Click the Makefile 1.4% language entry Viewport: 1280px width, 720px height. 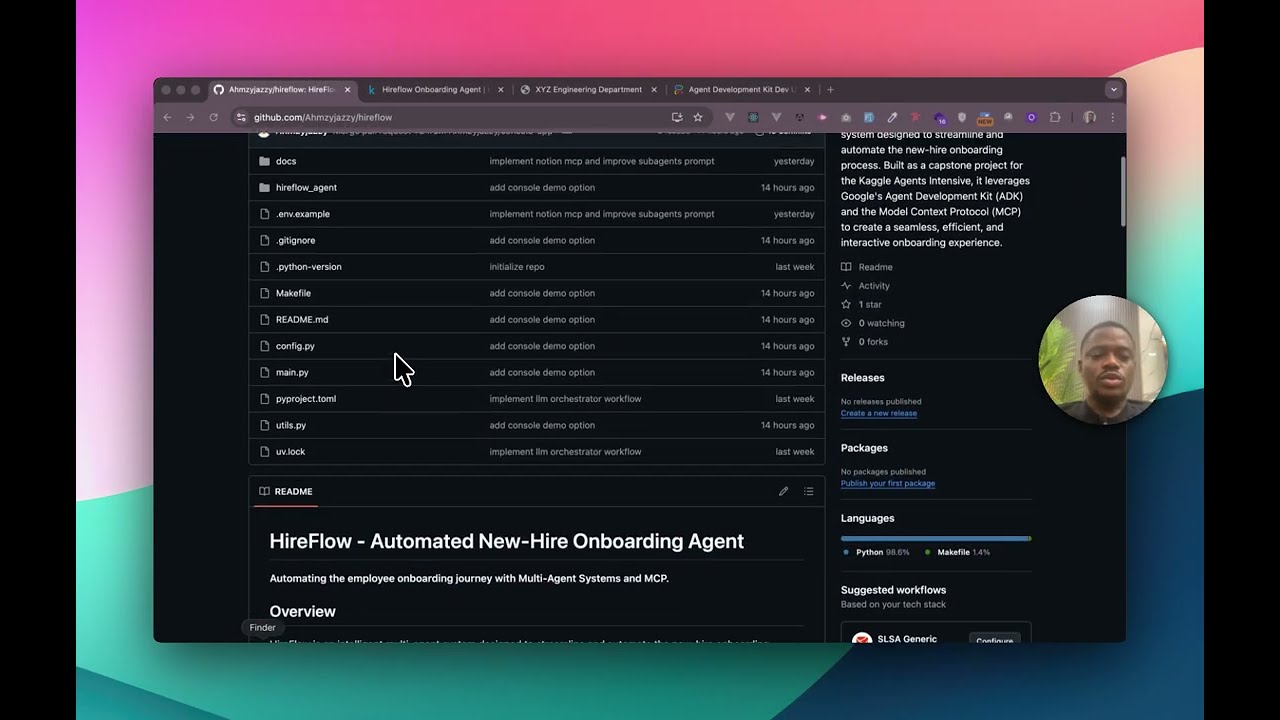point(958,552)
